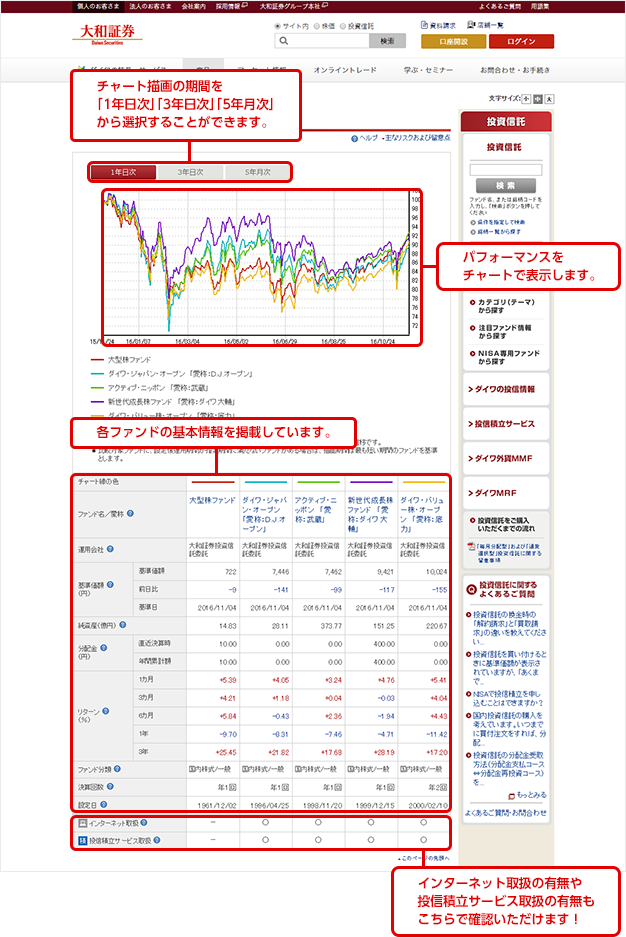
Task: Expand ダイワMRF sidebar section
Action: click(505, 493)
